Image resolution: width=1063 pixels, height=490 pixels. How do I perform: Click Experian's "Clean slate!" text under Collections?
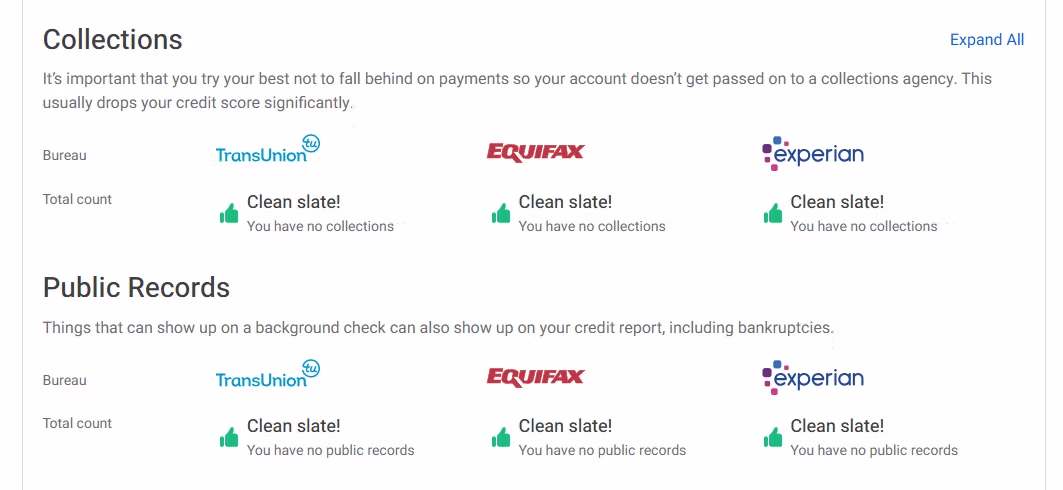(x=837, y=202)
